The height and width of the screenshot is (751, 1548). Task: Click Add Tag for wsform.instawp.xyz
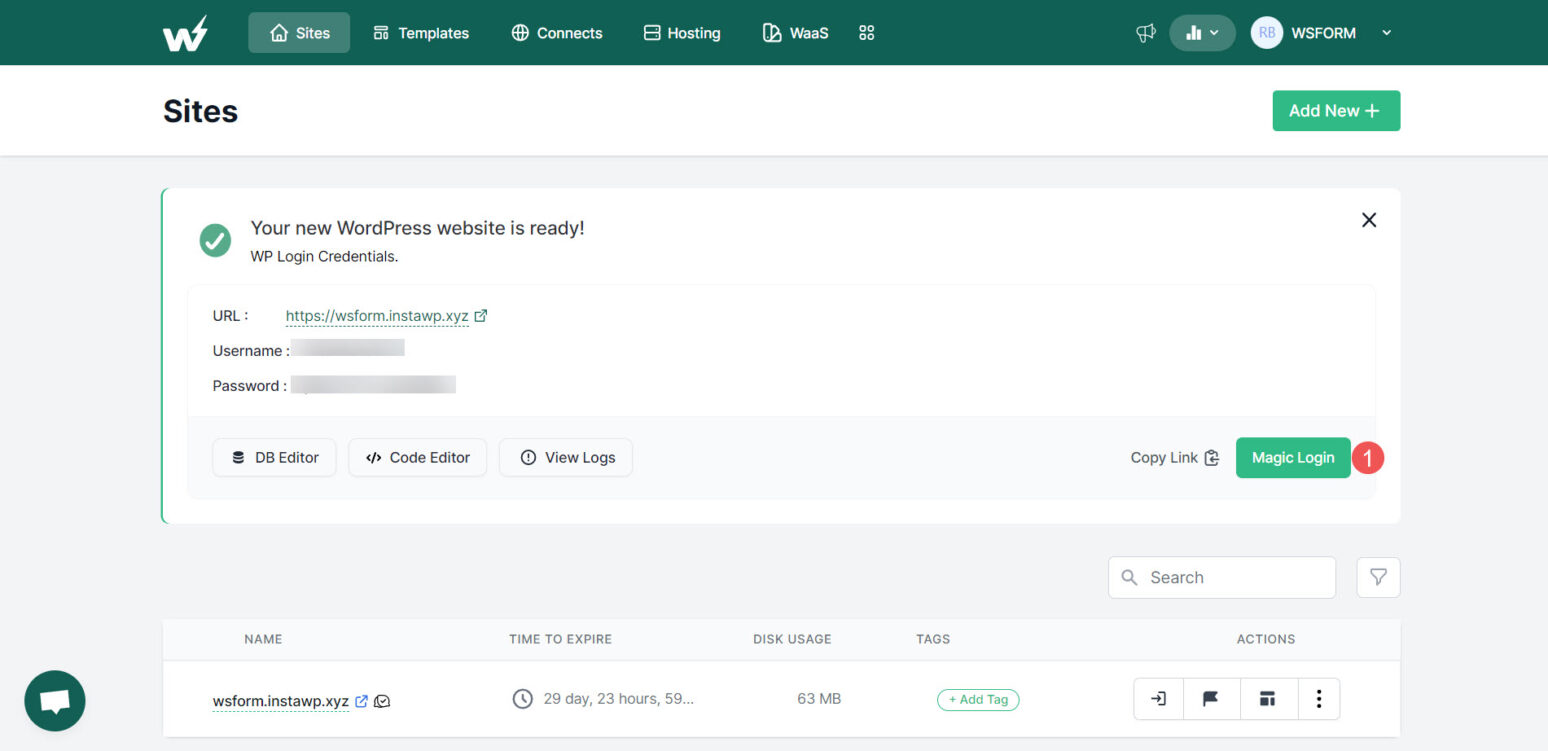[978, 699]
